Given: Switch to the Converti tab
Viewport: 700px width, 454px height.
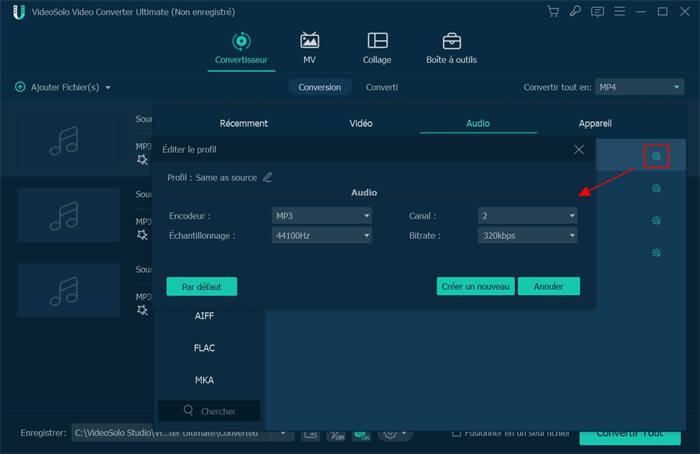Looking at the screenshot, I should tap(382, 87).
